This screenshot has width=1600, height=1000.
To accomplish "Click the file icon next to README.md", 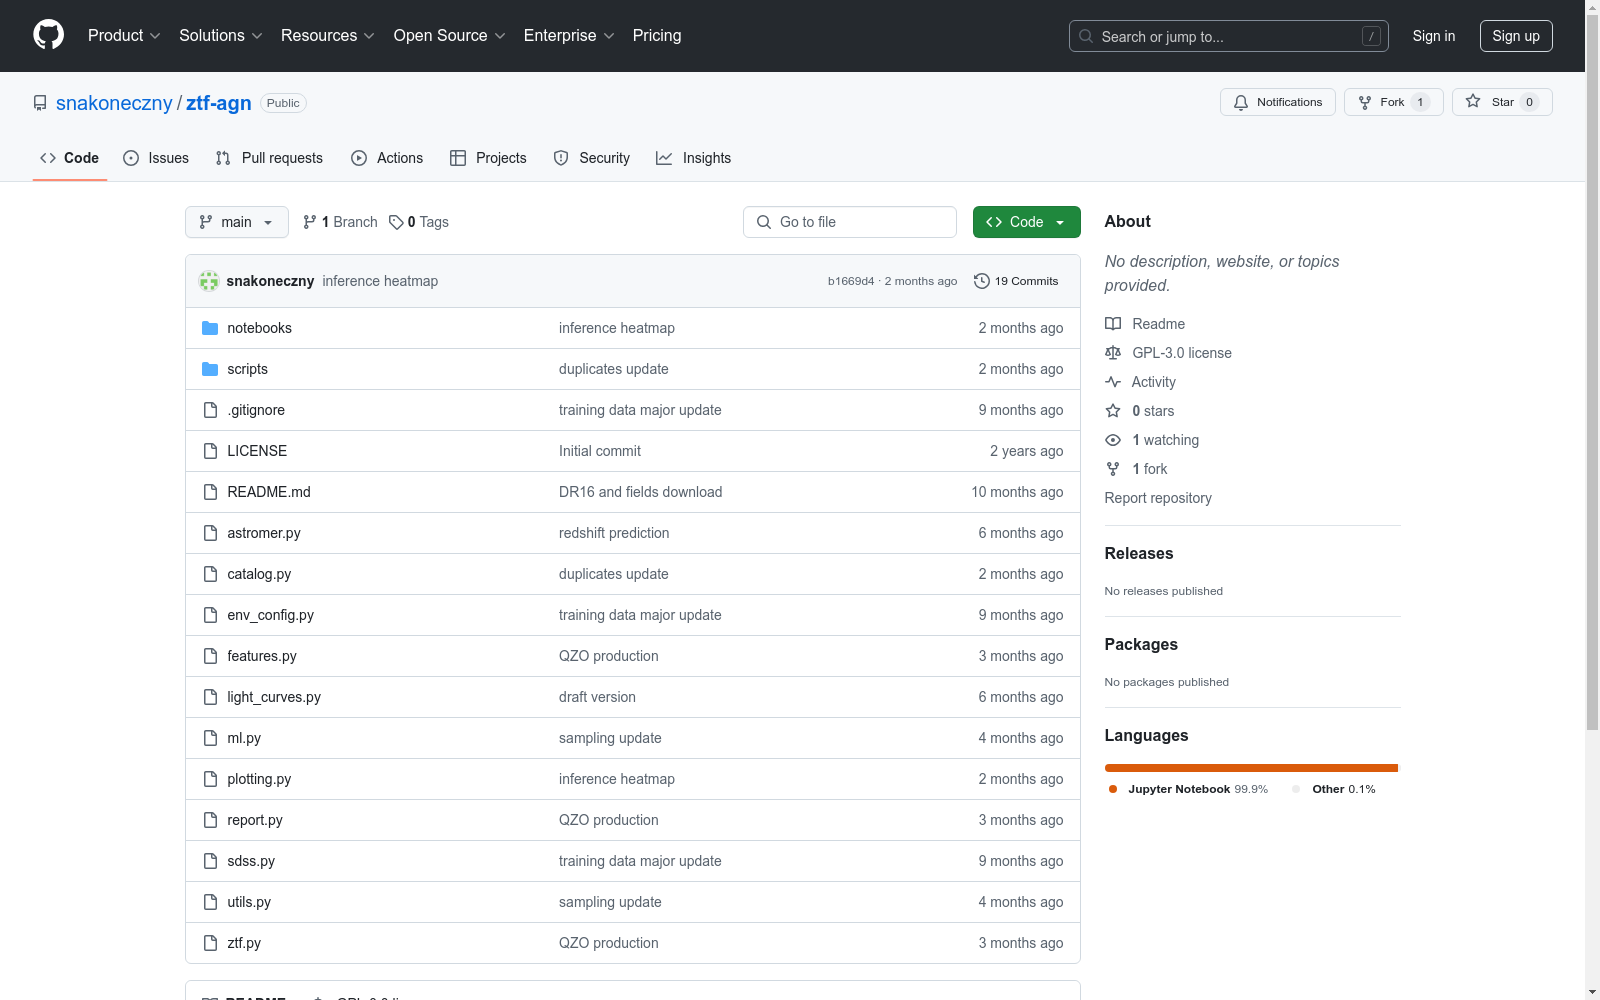I will 210,492.
